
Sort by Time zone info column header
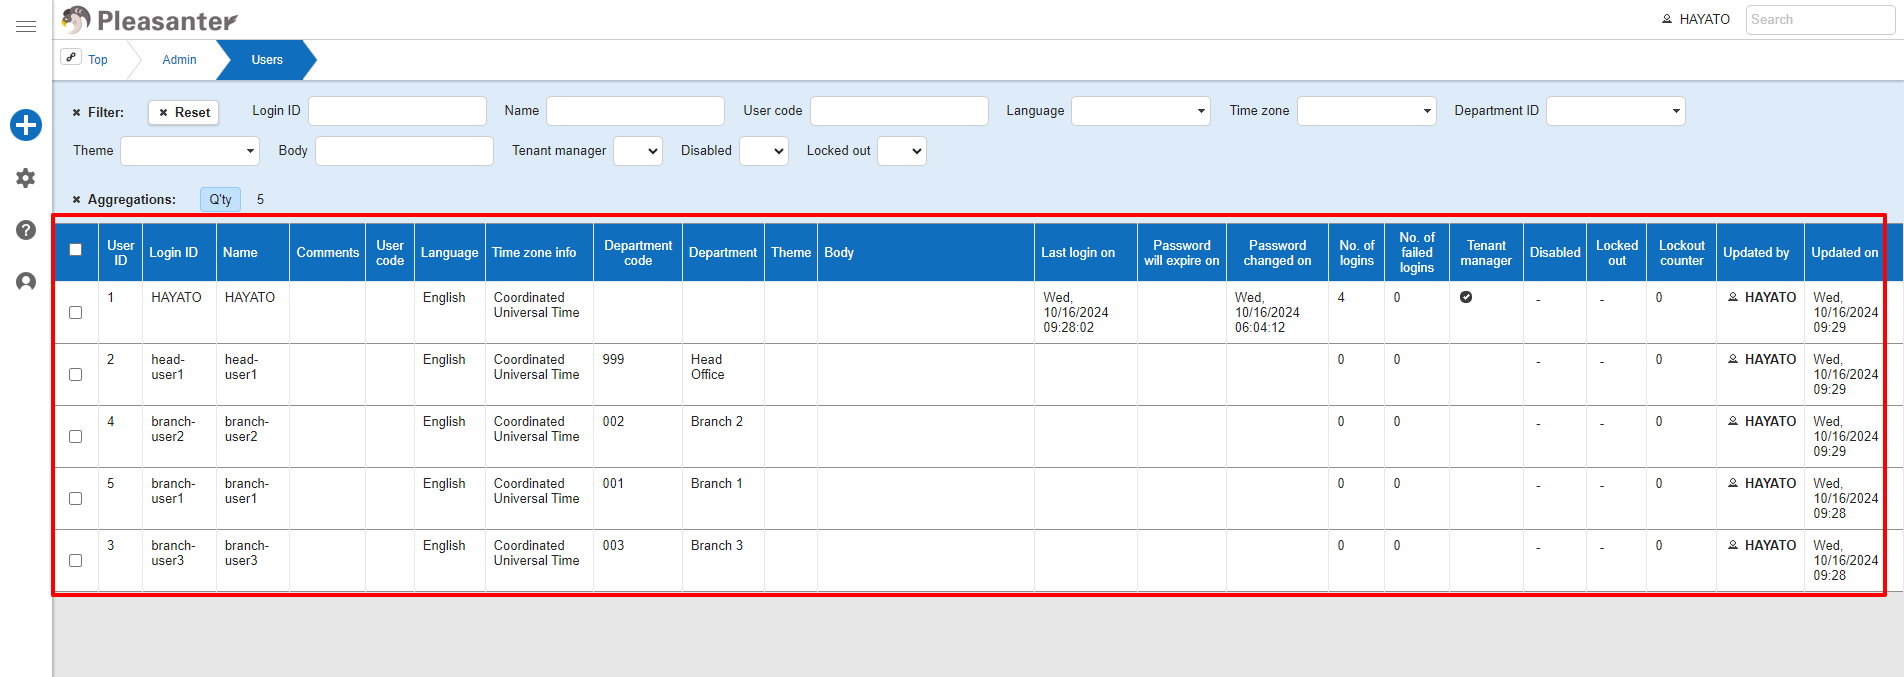[539, 253]
